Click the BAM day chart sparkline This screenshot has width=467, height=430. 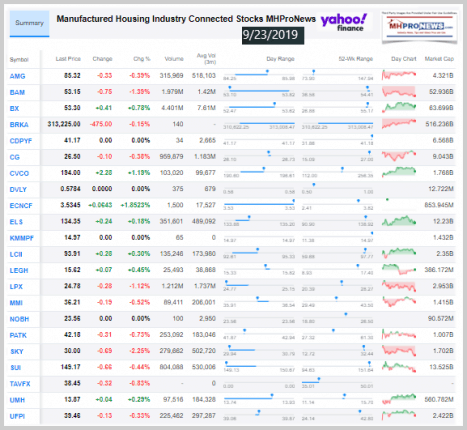tap(399, 91)
